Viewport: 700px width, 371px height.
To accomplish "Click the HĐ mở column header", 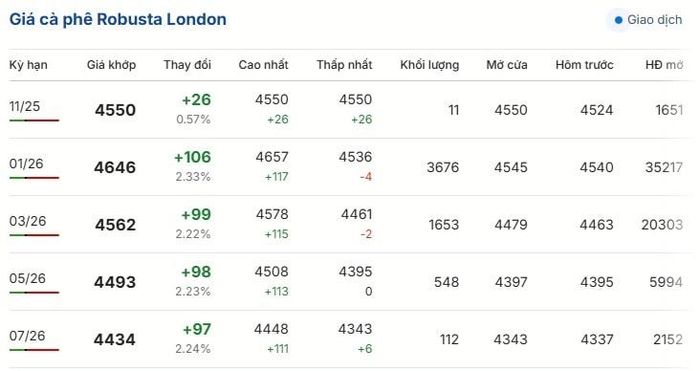I will click(664, 65).
